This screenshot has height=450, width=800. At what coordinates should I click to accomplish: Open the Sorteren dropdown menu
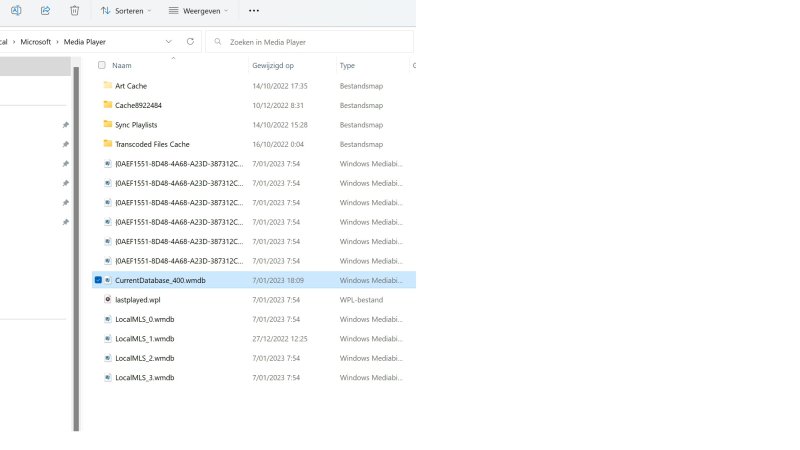click(x=126, y=11)
